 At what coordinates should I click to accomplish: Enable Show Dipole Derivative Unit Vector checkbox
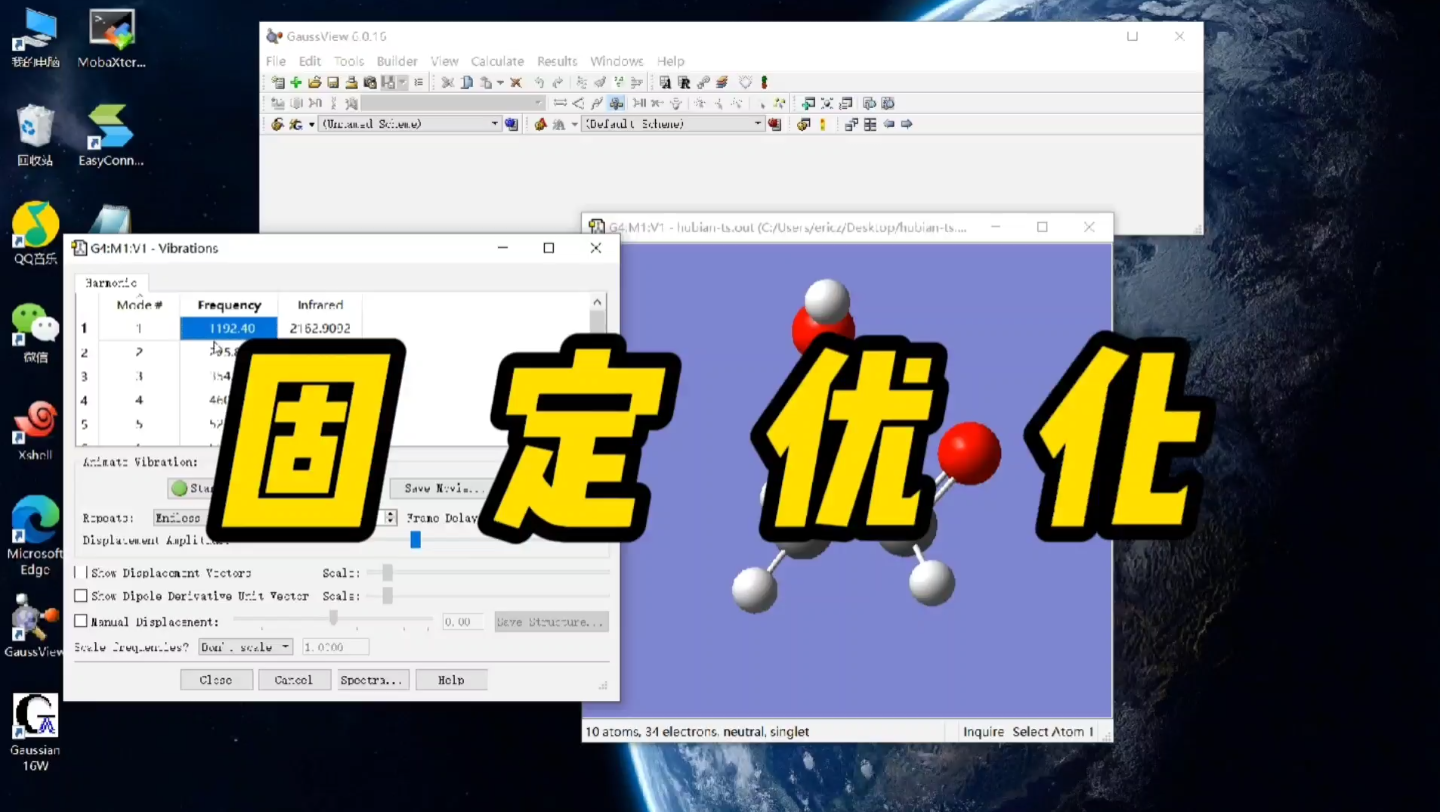tap(81, 596)
